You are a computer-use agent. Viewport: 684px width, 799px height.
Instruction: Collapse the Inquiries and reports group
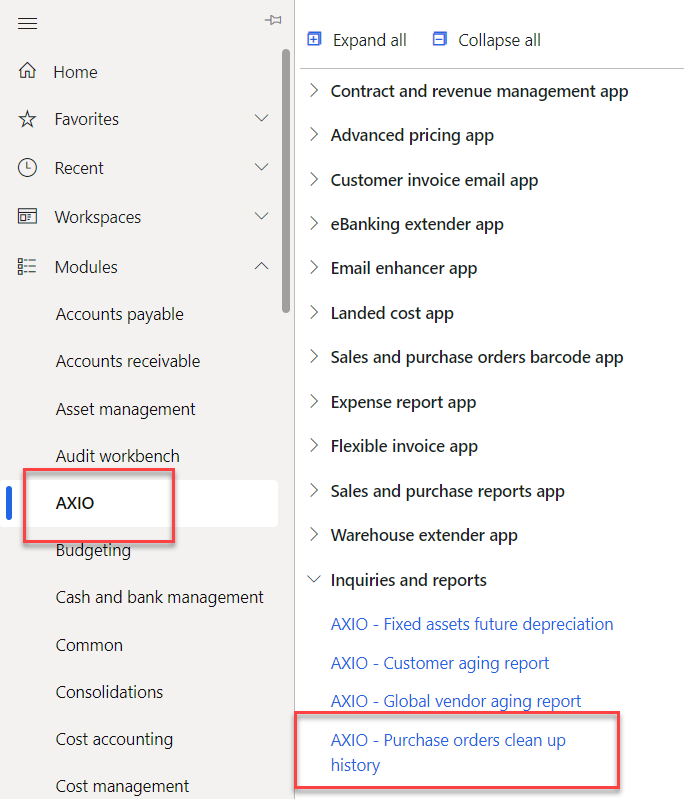[x=314, y=580]
